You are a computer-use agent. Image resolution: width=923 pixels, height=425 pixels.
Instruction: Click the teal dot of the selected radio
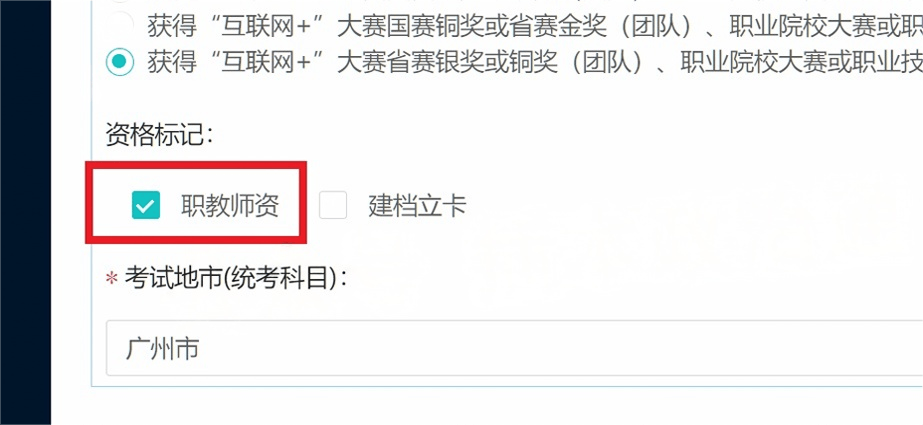[x=120, y=61]
